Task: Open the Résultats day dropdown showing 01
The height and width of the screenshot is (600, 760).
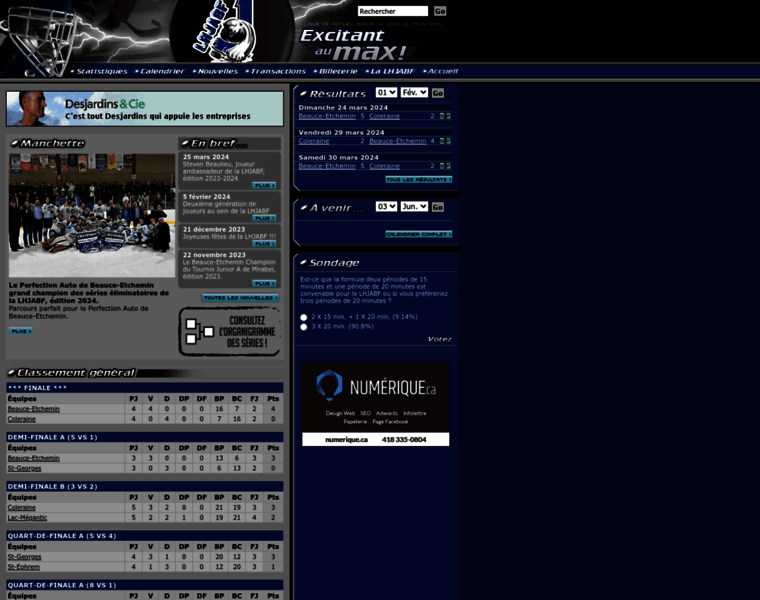Action: coord(386,93)
